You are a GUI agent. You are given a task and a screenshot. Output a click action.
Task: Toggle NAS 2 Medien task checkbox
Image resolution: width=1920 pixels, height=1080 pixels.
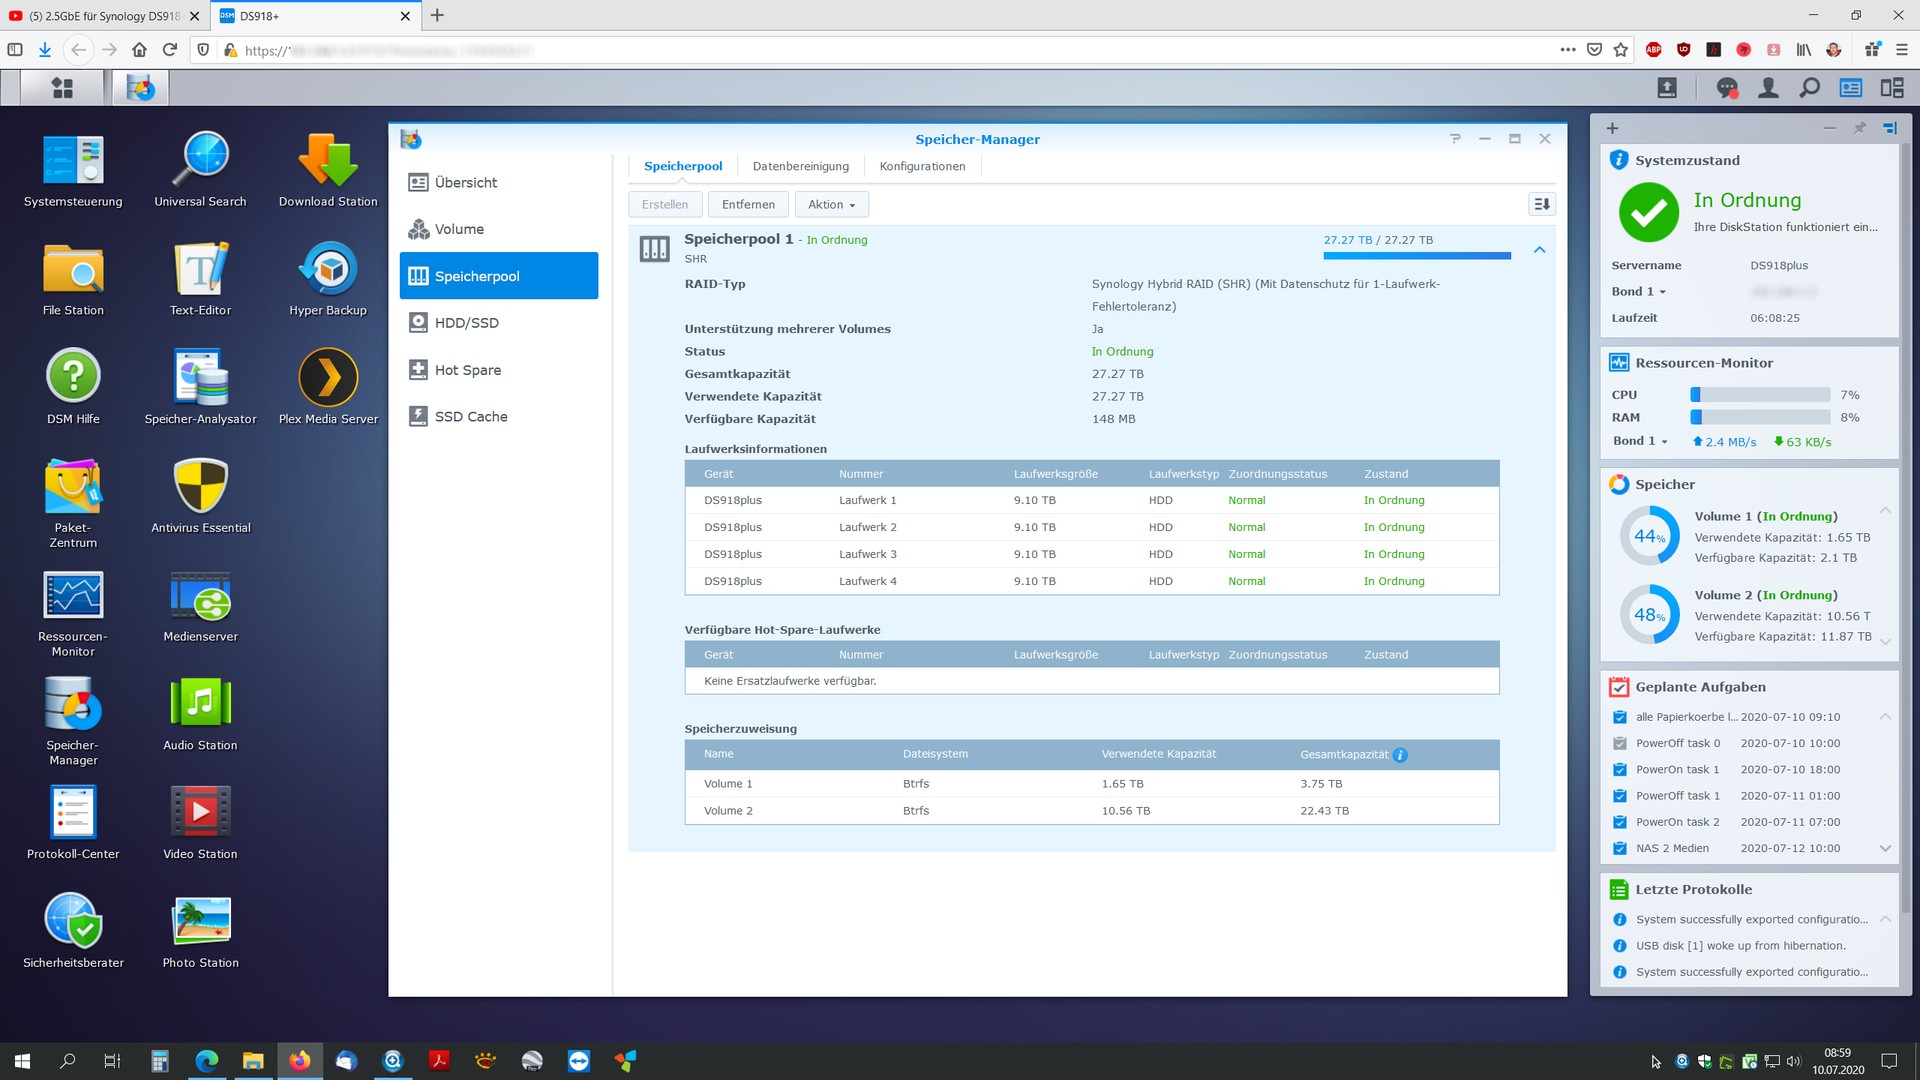coord(1619,848)
